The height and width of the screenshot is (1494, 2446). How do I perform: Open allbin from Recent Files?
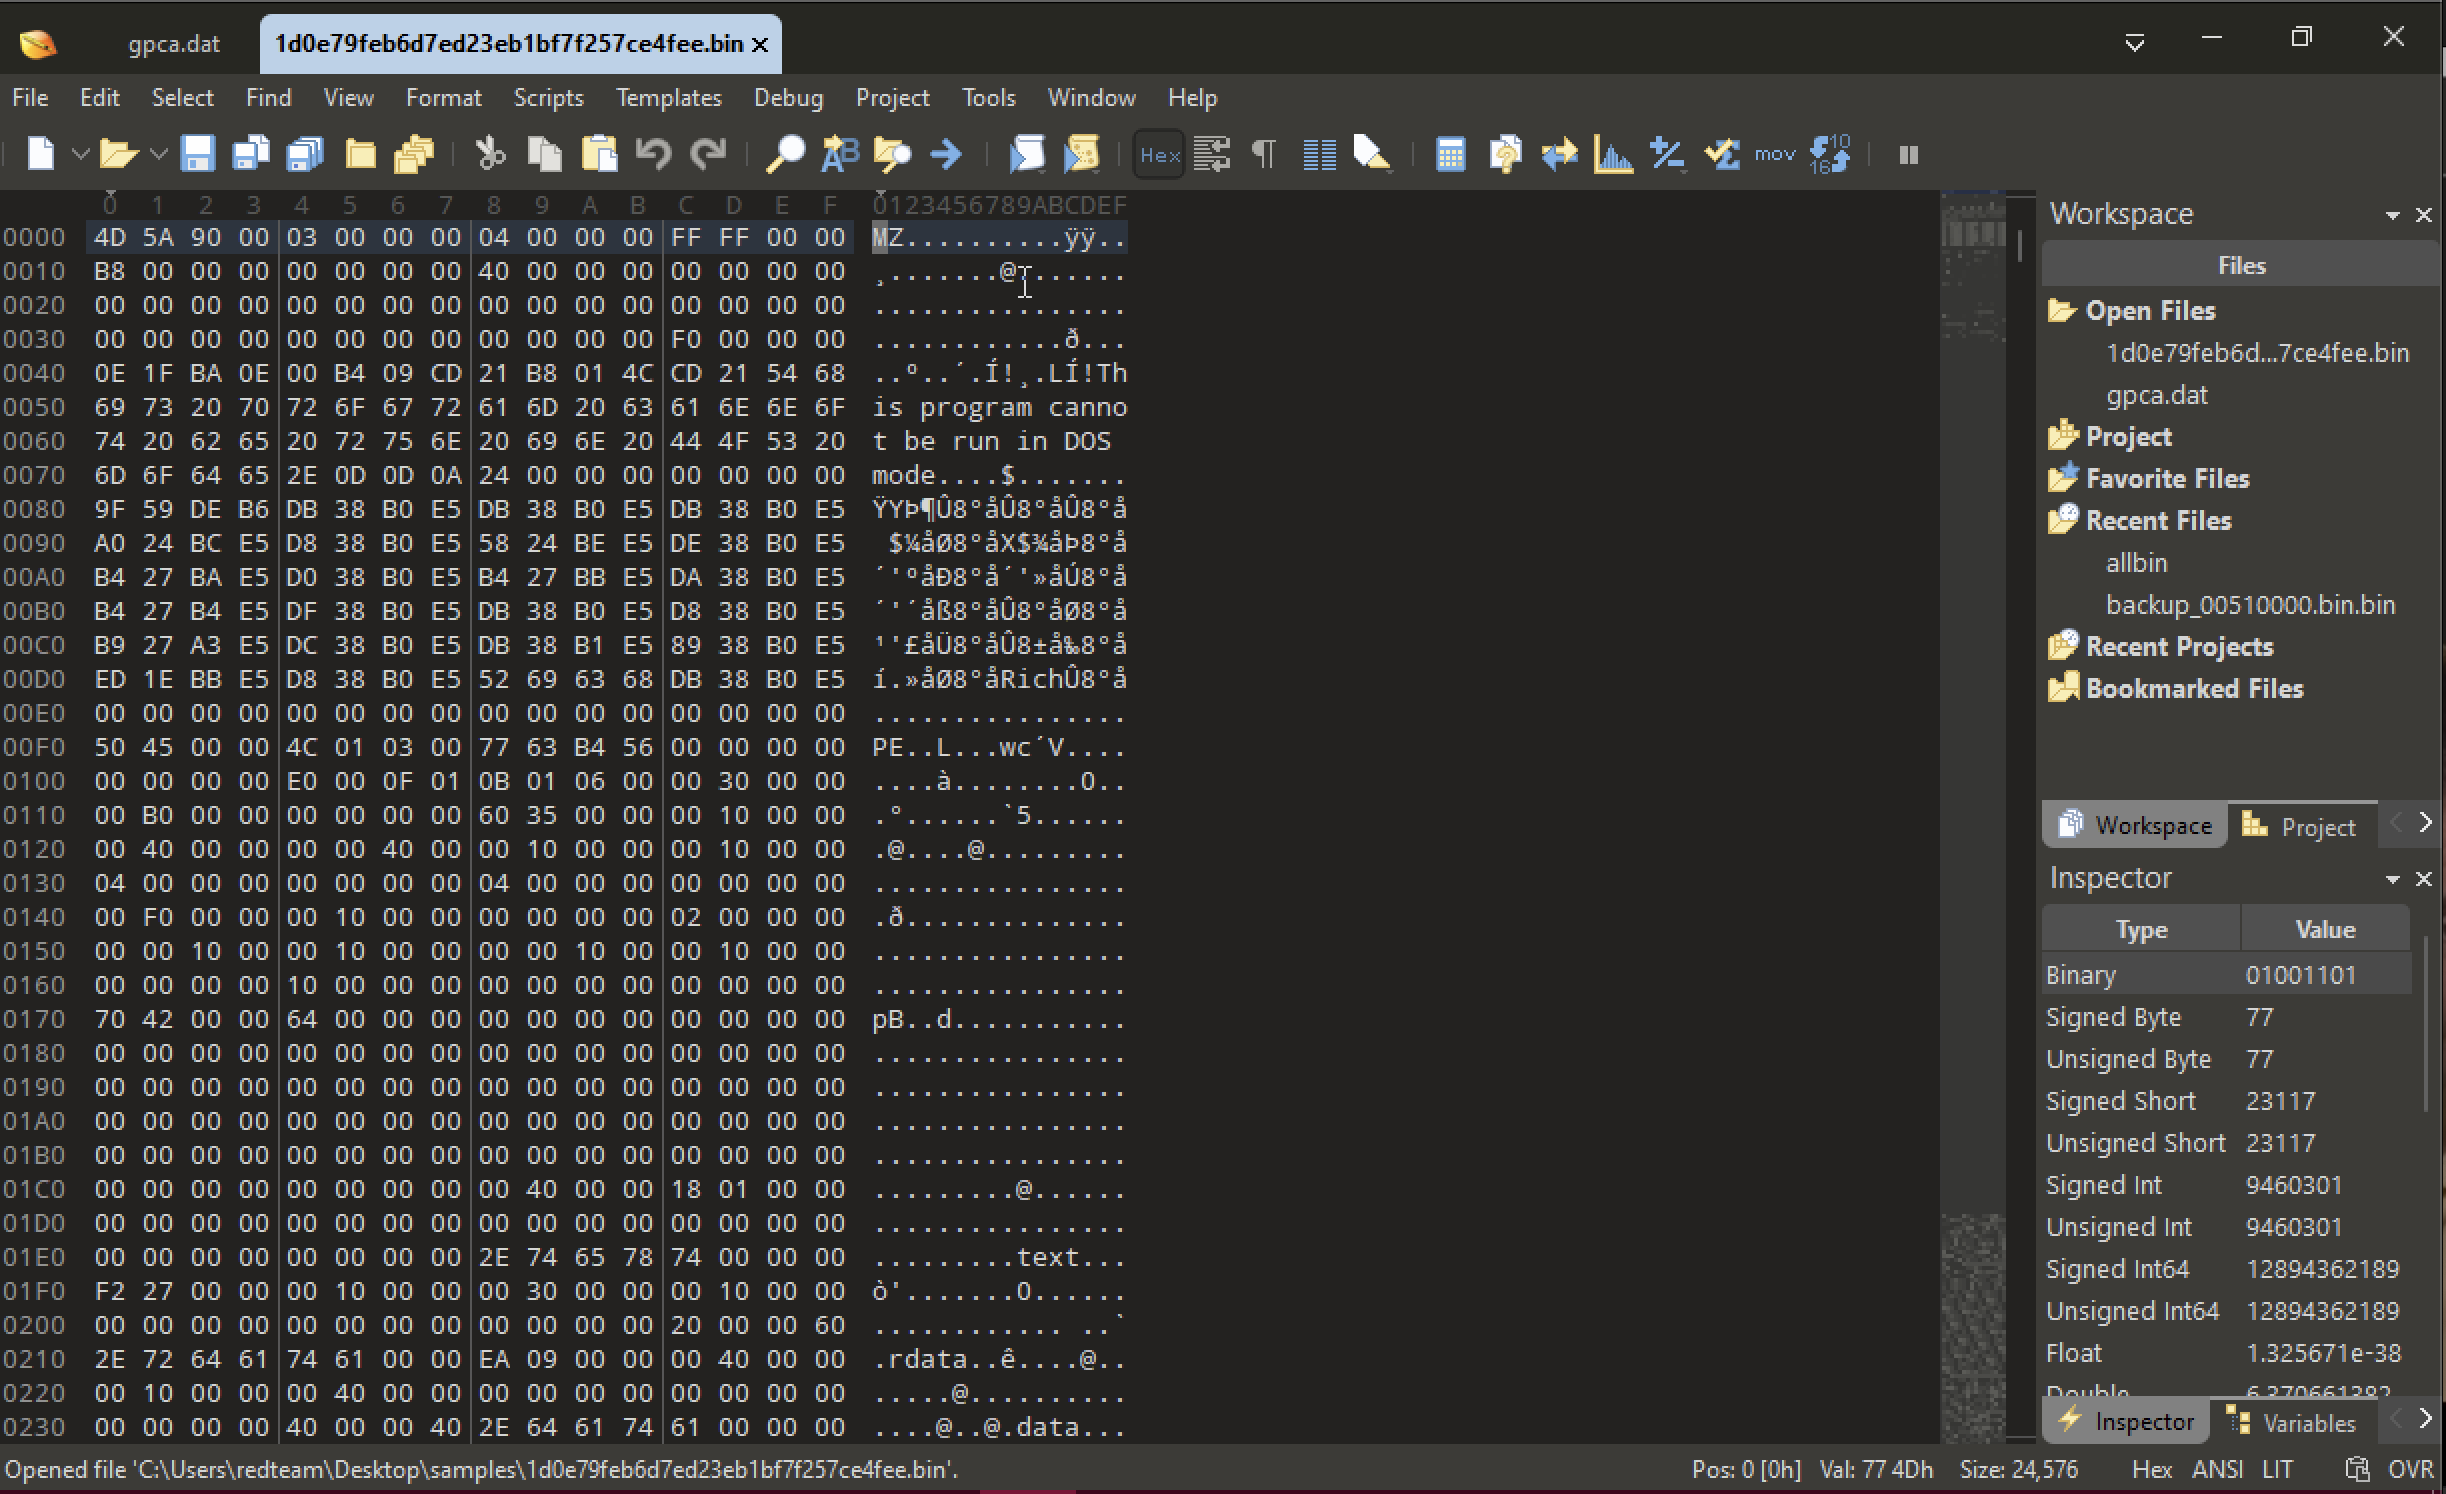[2136, 563]
